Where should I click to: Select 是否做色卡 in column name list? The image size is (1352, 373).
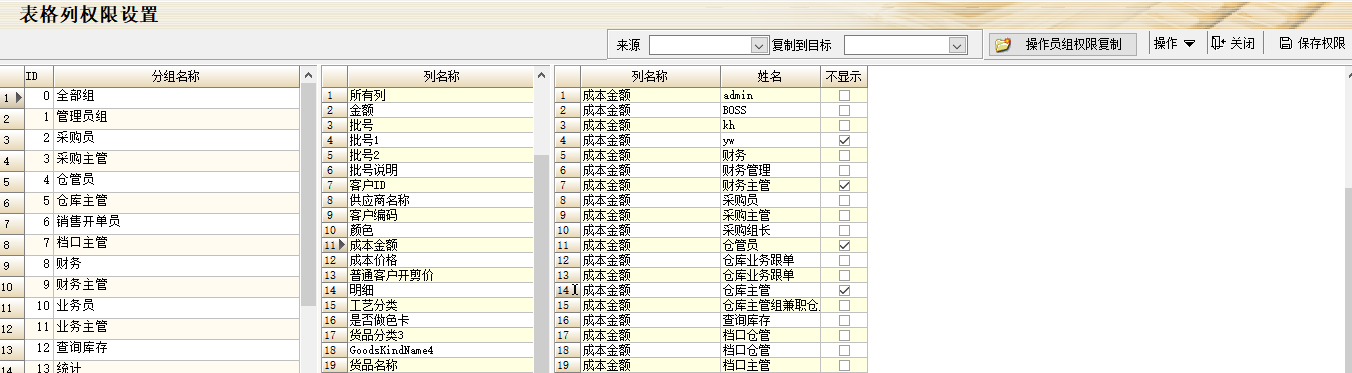441,320
